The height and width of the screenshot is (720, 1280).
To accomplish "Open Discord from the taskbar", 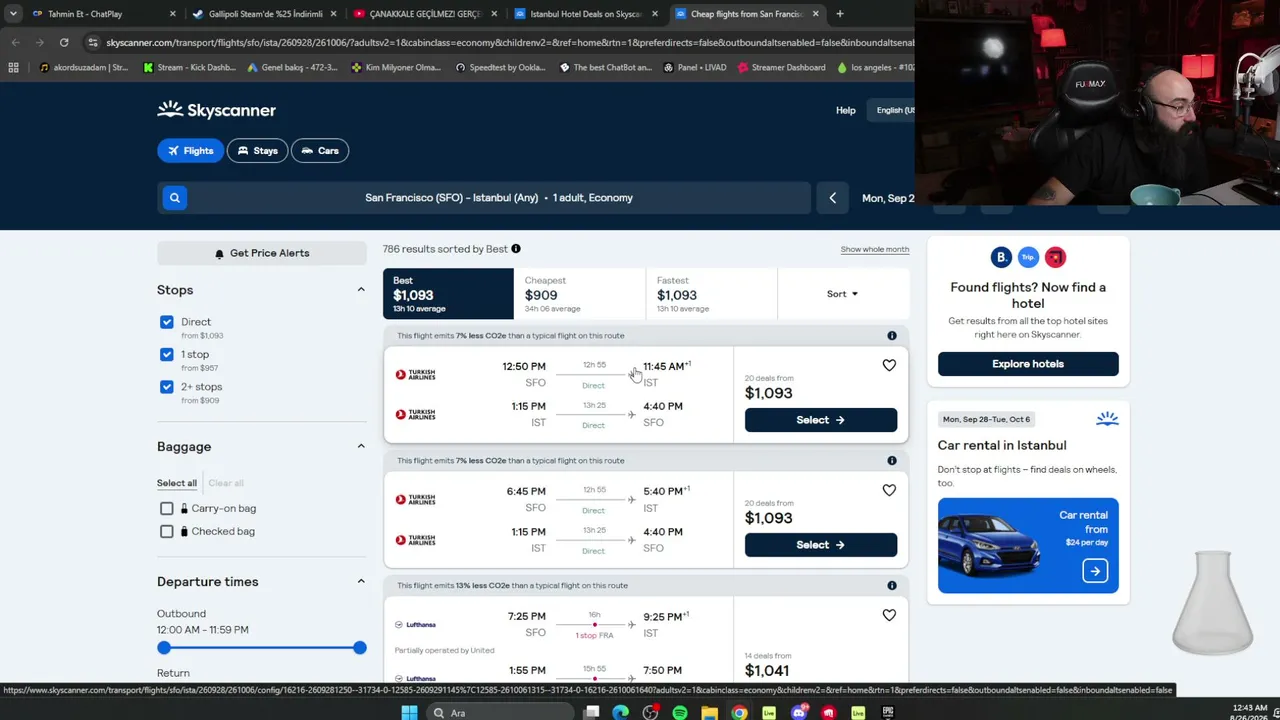I will pos(799,713).
